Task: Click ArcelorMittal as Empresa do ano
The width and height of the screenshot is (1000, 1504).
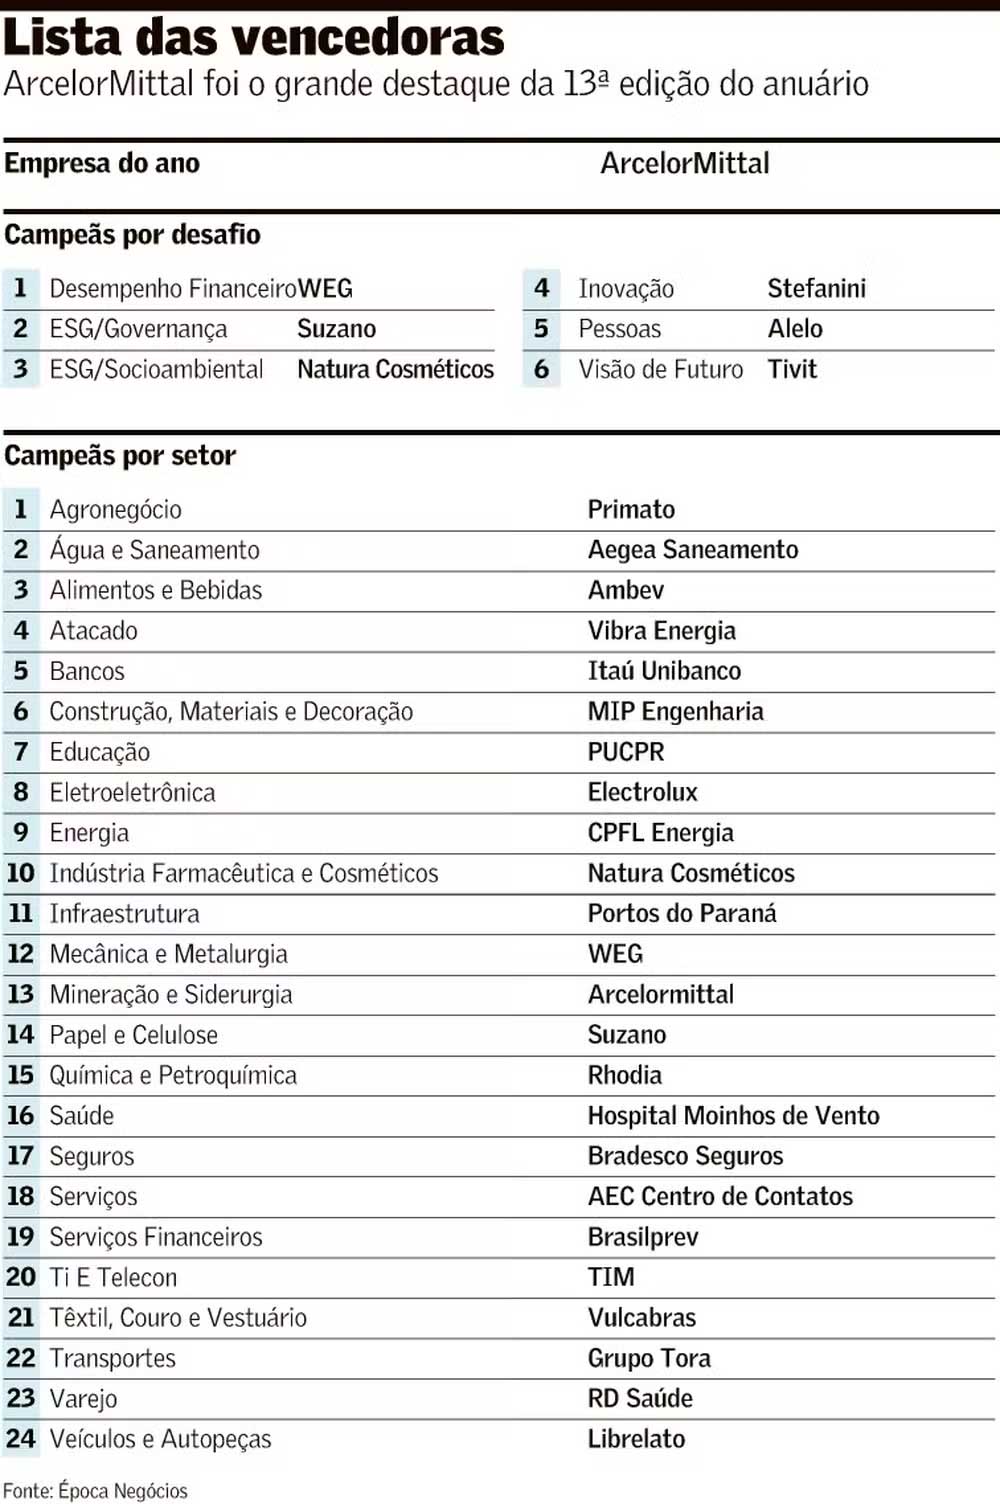Action: click(x=684, y=164)
